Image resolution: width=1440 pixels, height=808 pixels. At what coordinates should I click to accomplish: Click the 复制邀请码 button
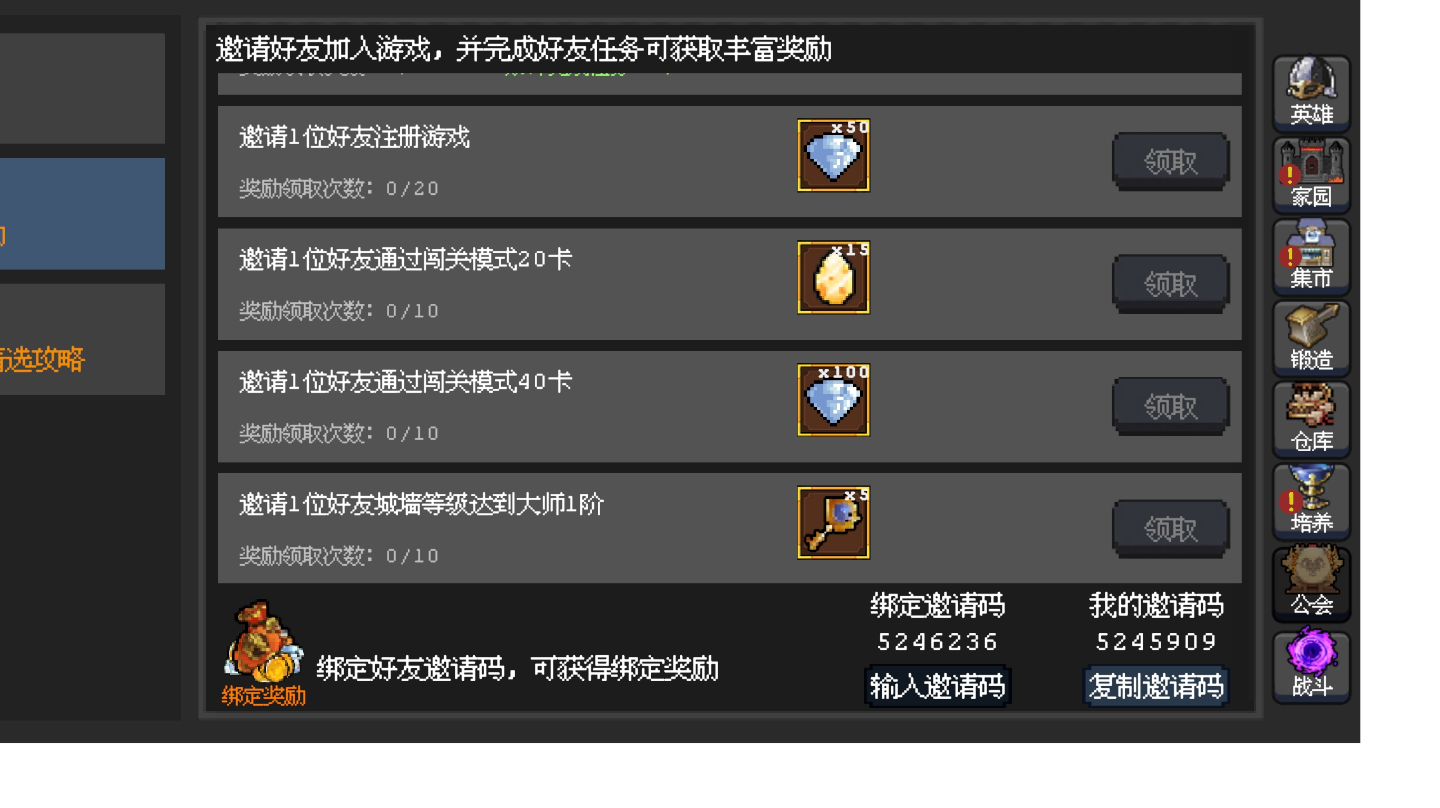1156,686
